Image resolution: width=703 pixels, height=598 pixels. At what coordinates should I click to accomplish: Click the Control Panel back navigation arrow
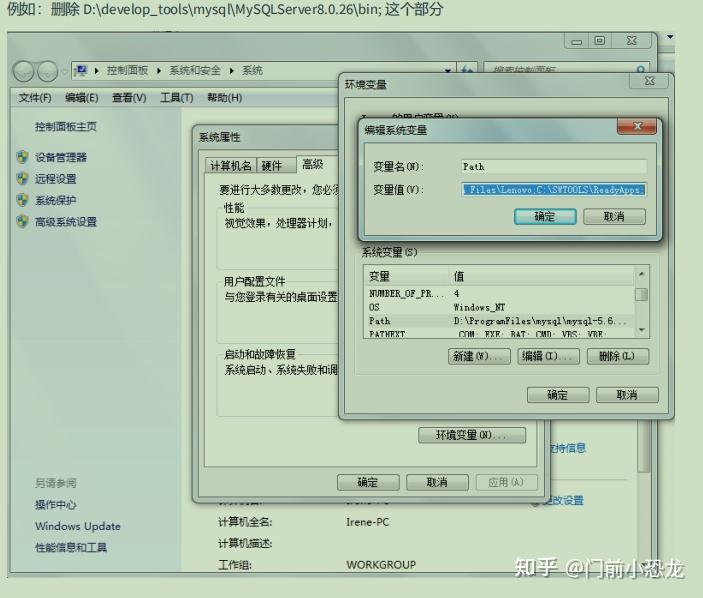click(x=23, y=71)
